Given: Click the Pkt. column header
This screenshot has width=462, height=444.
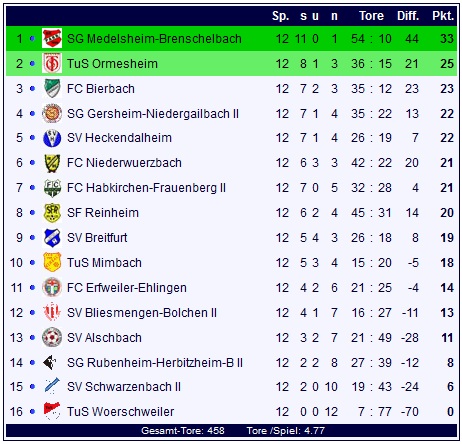Looking at the screenshot, I should click(443, 16).
